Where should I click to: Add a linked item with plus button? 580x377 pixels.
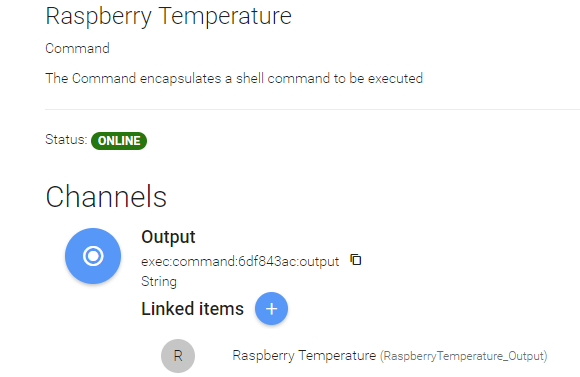click(271, 309)
